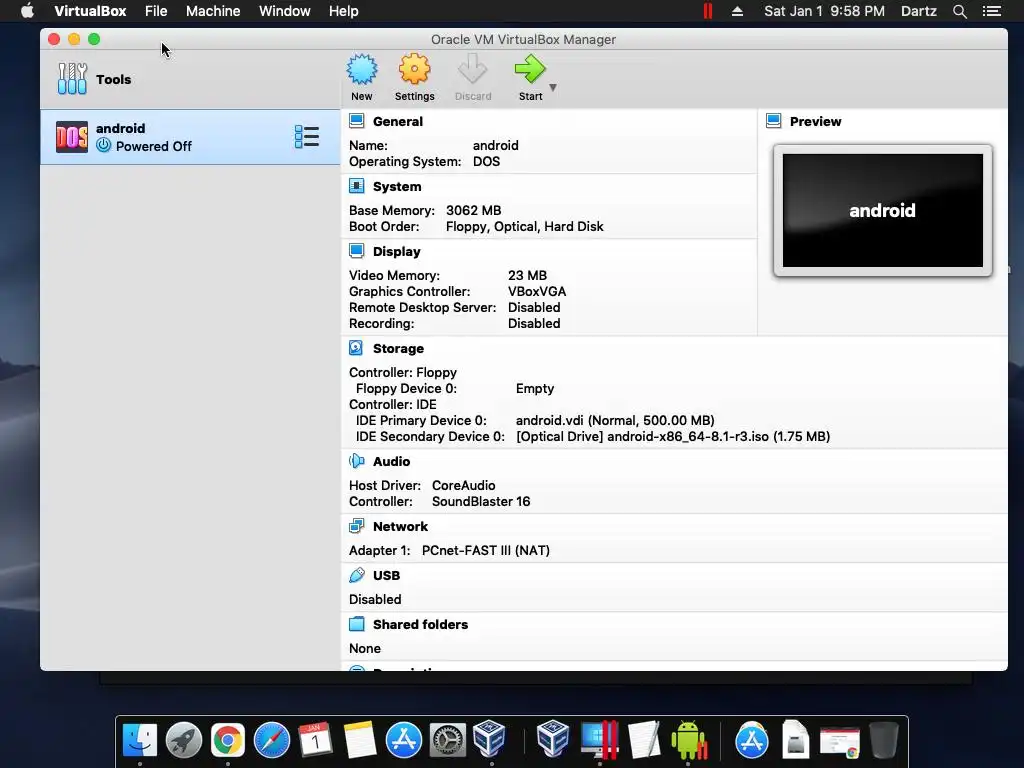Open the VirtualBox app menu
This screenshot has width=1024, height=768.
click(90, 11)
